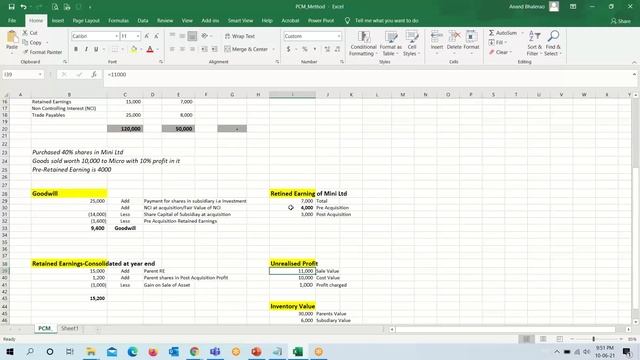Viewport: 640px width, 360px height.
Task: Click the Share button
Action: 620,21
